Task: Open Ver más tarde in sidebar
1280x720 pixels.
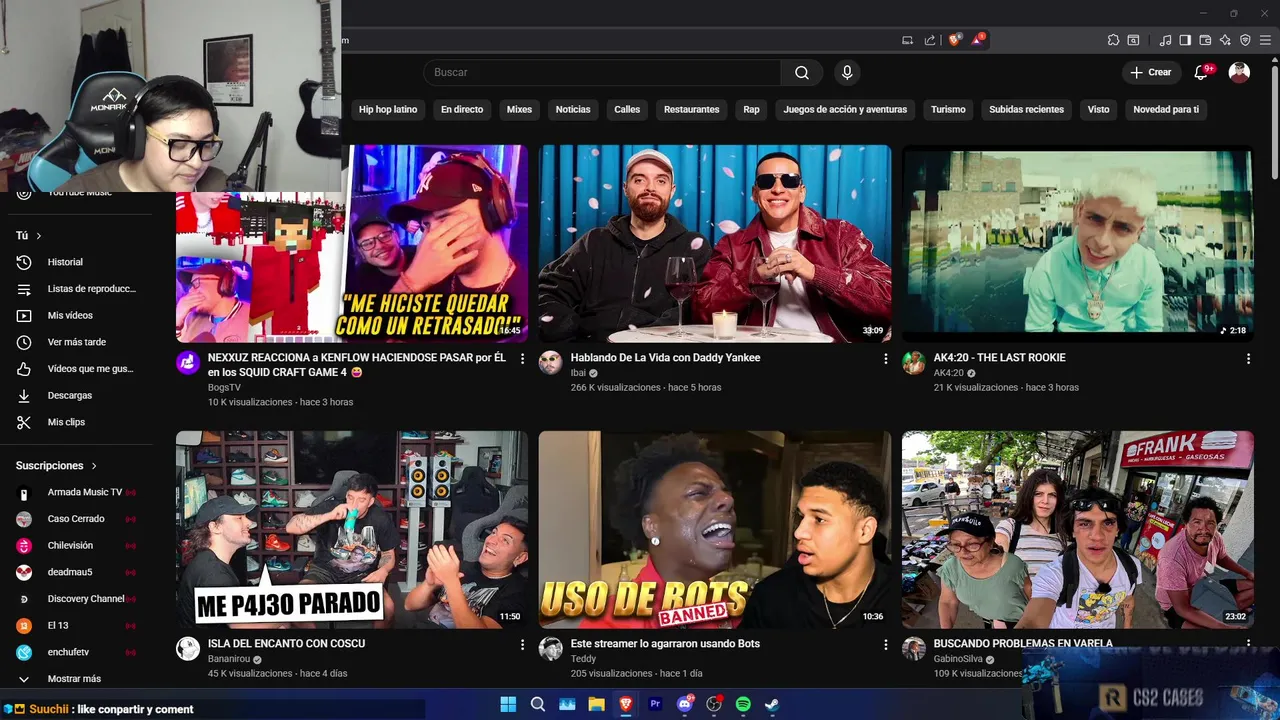Action: coord(78,342)
